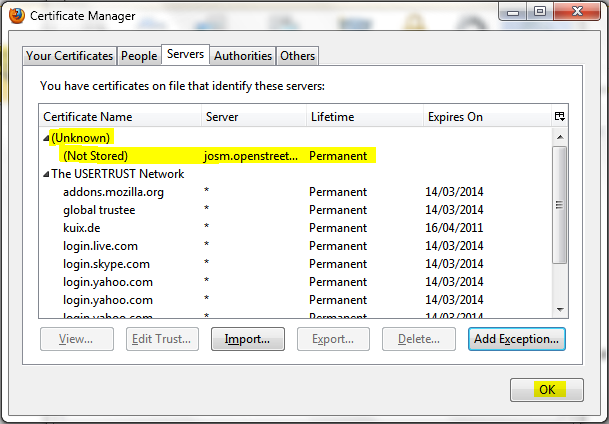Select the Others tab

297,56
